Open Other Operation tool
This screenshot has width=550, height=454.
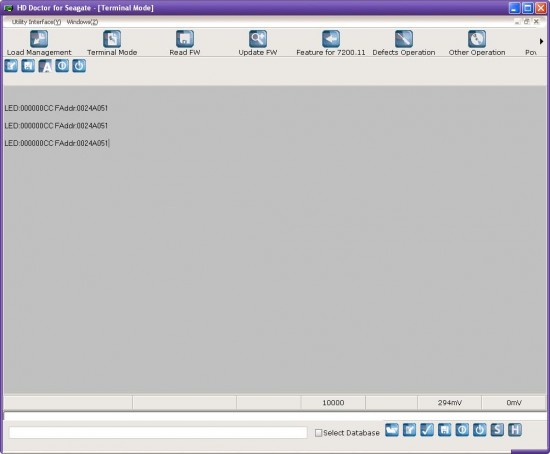point(477,43)
